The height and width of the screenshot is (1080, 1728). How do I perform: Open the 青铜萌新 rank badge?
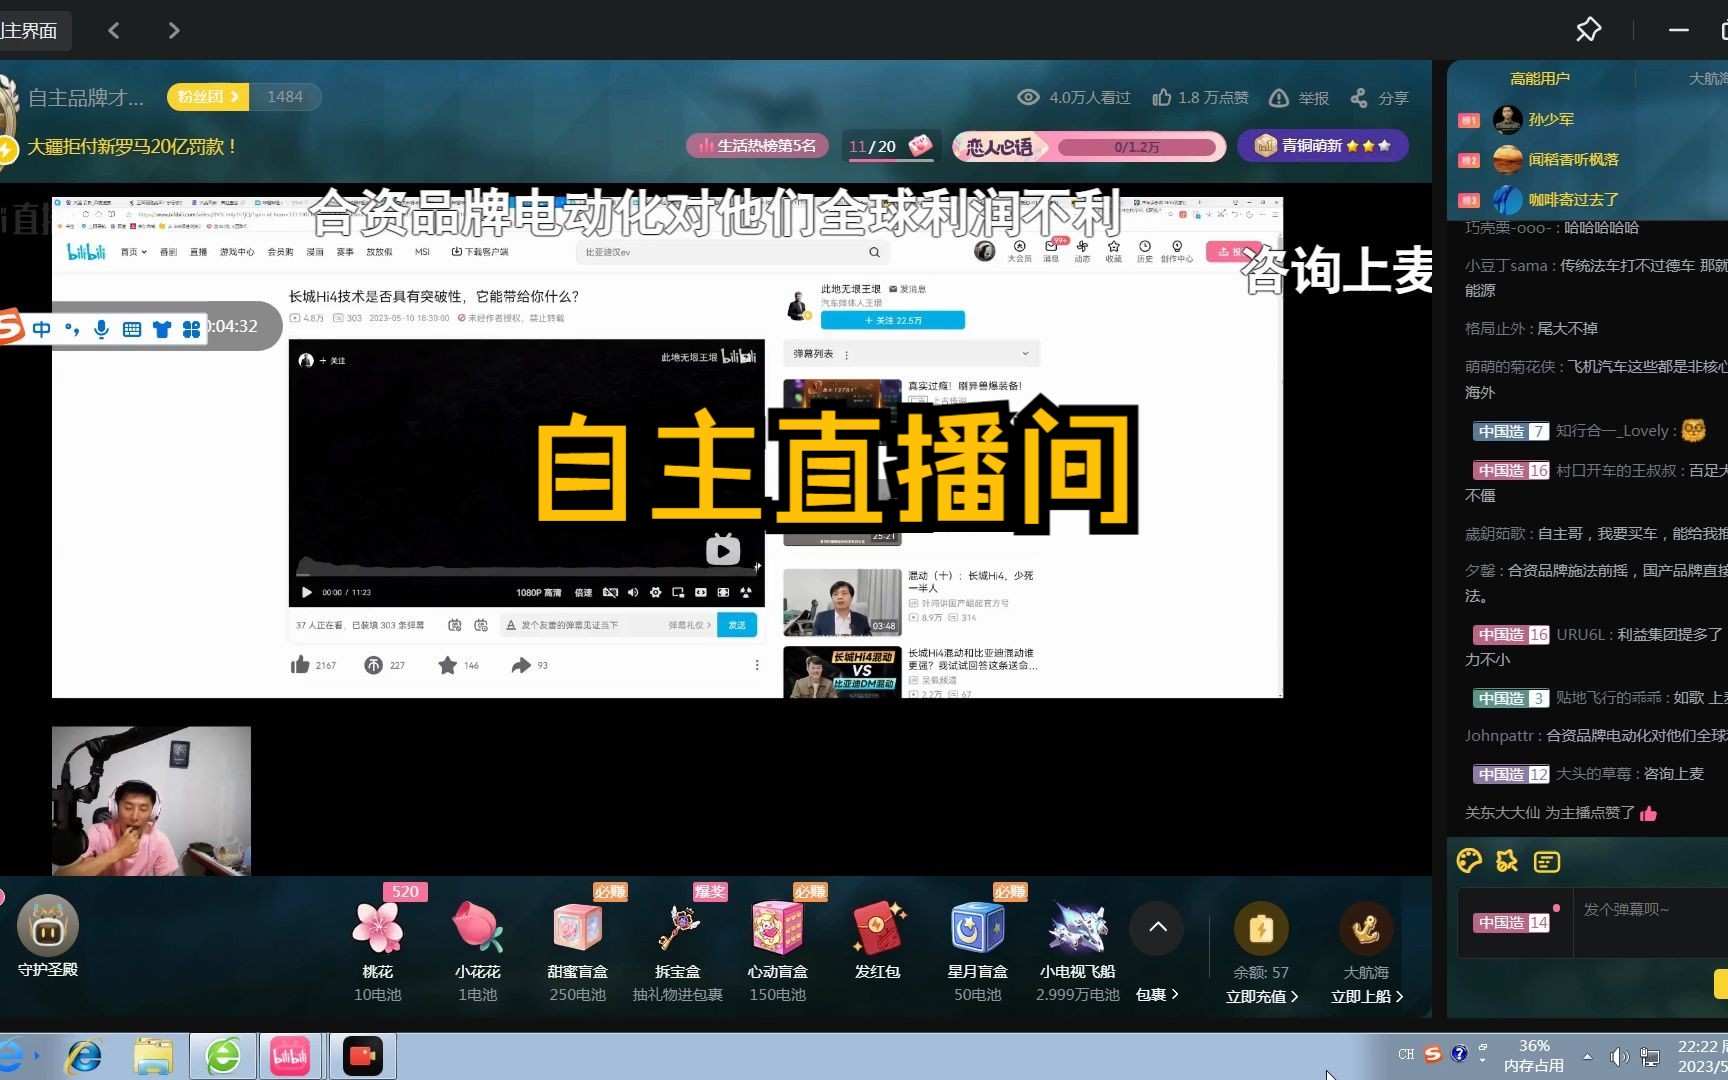tap(1322, 146)
